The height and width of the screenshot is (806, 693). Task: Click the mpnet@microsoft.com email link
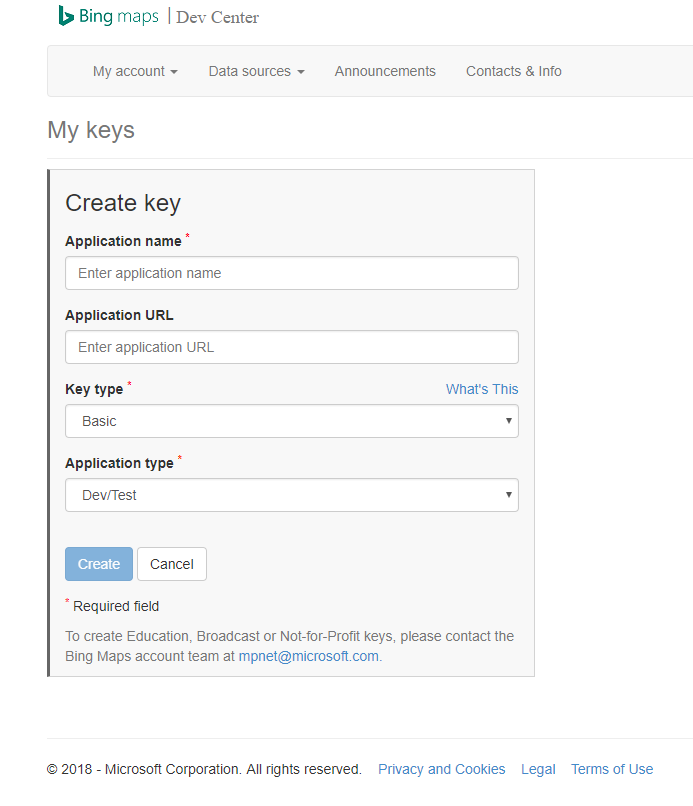click(x=308, y=656)
